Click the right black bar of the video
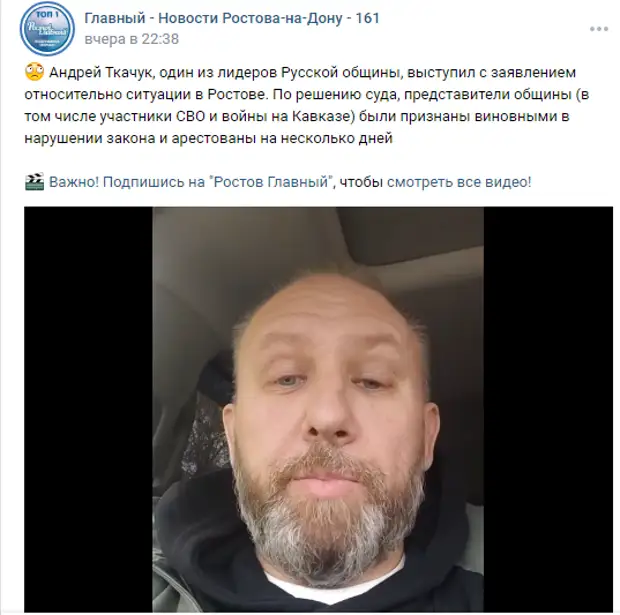 tap(548, 409)
